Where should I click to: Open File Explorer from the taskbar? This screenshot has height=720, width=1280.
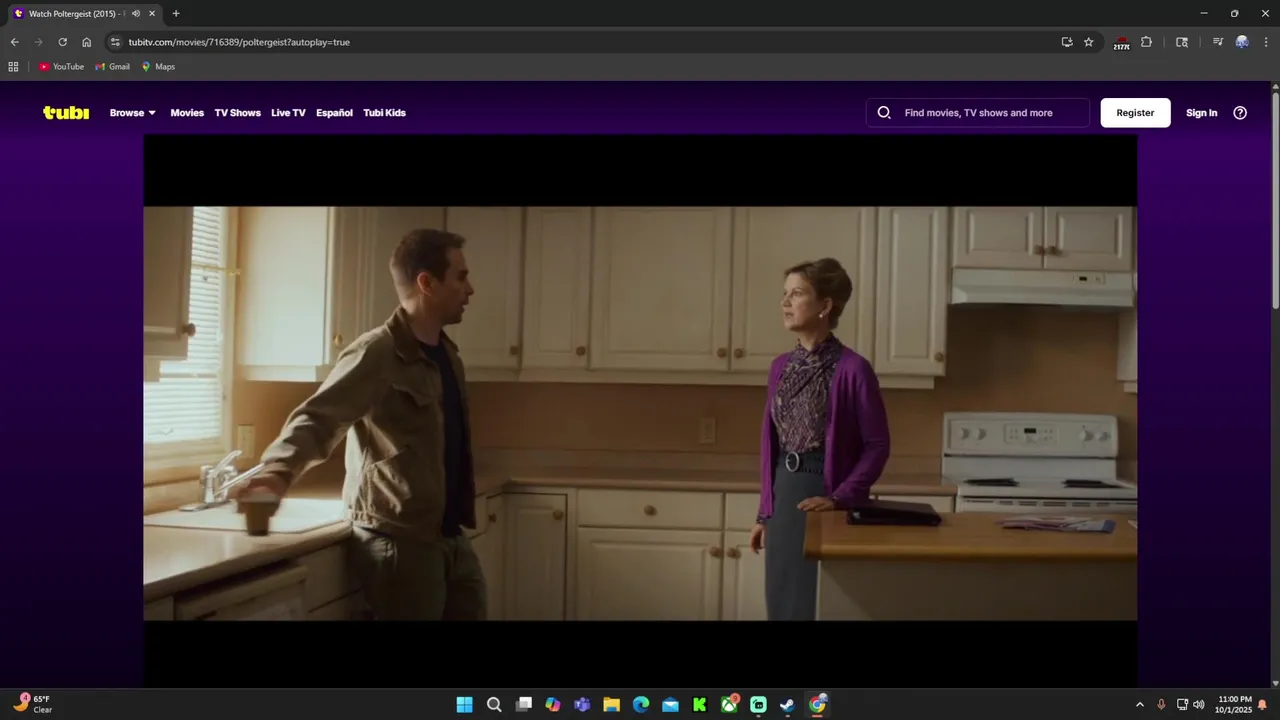point(611,705)
